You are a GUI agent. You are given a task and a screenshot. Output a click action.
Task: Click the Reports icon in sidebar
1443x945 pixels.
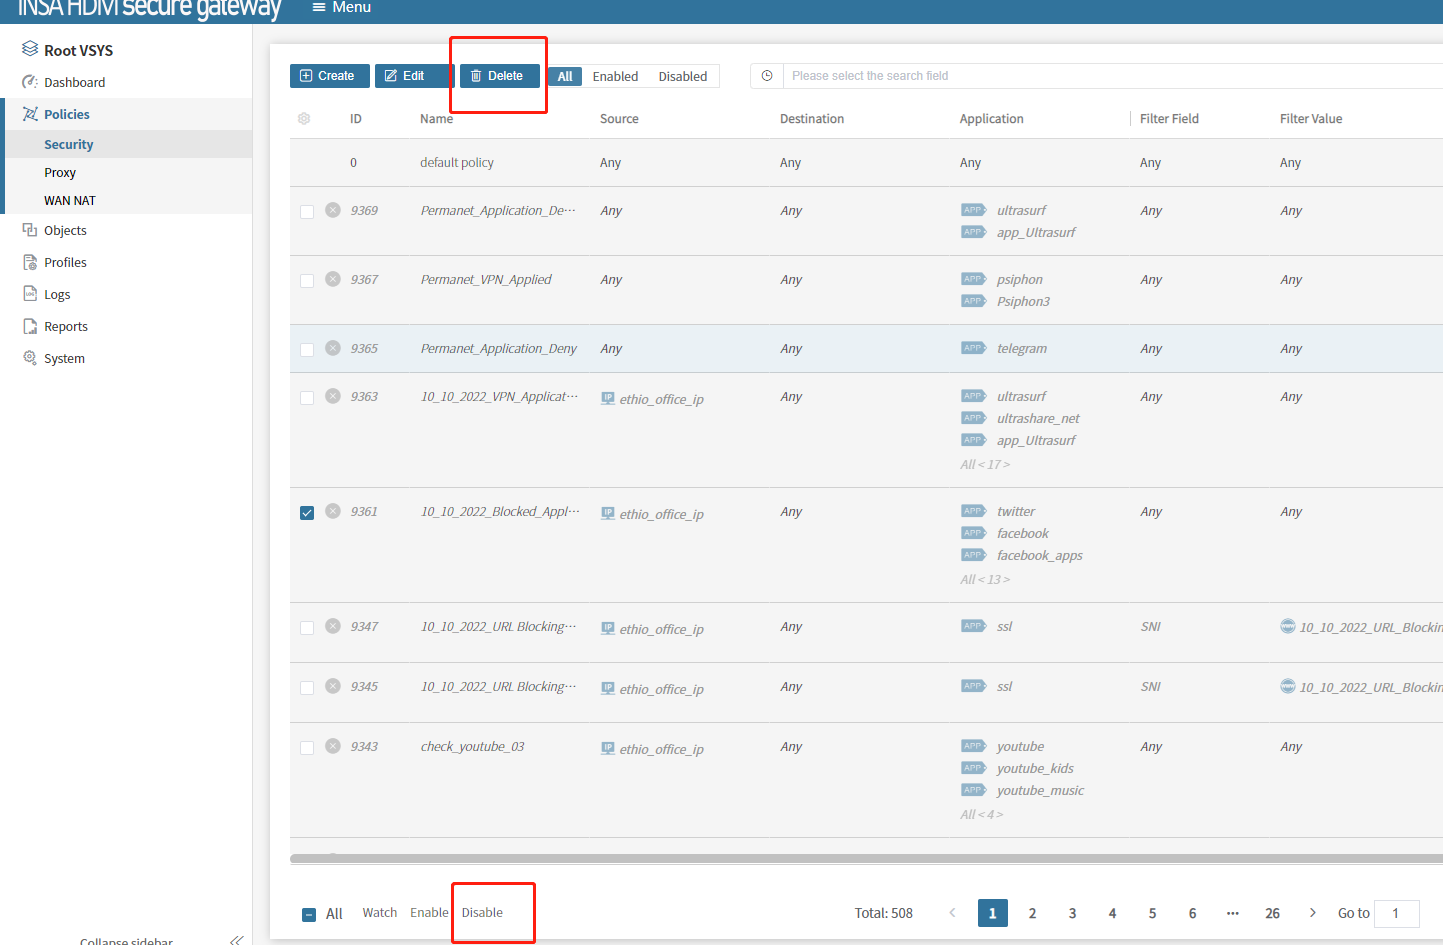tap(30, 326)
